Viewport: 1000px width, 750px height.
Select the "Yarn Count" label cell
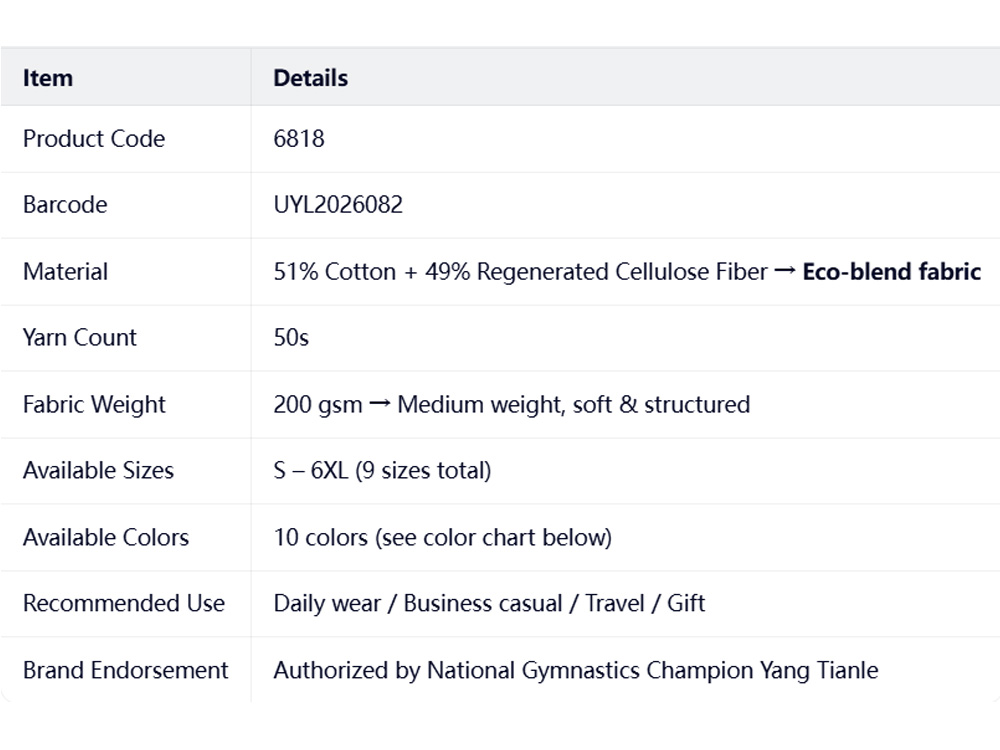point(80,338)
